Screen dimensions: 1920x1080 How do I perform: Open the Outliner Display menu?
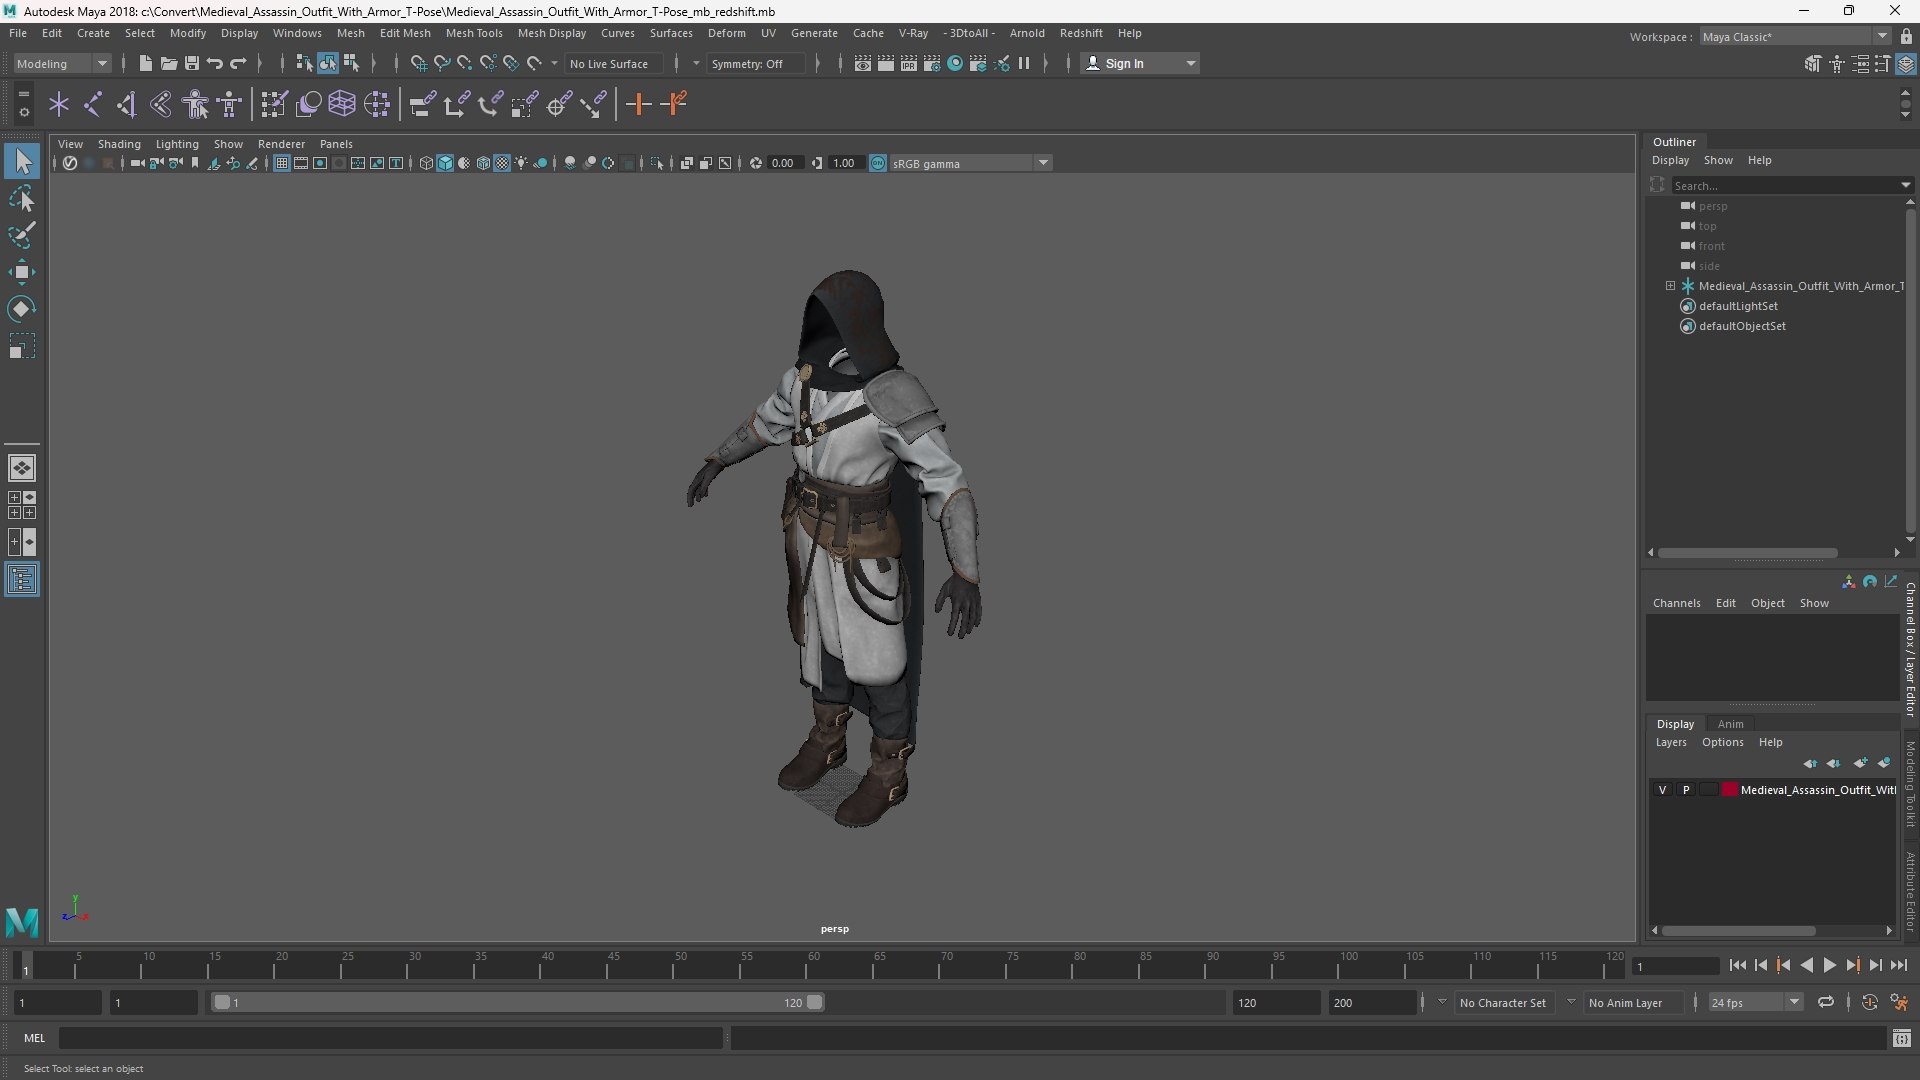pyautogui.click(x=1670, y=160)
